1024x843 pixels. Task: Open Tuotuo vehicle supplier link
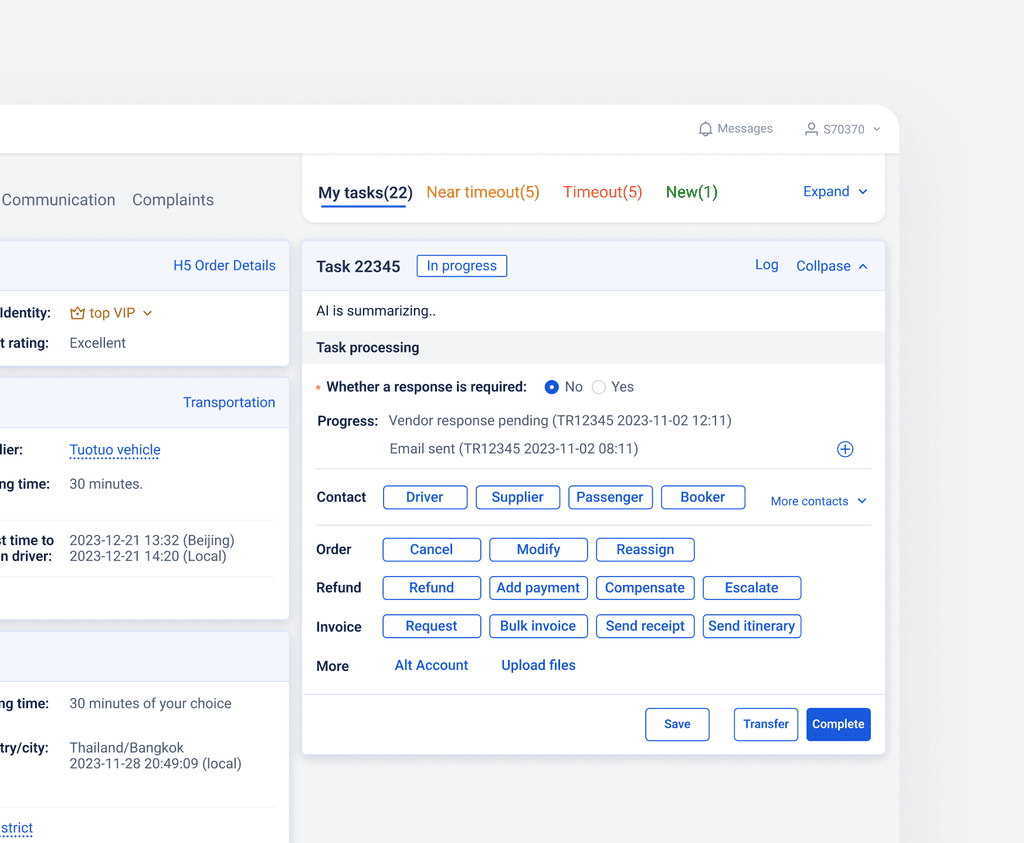[115, 450]
